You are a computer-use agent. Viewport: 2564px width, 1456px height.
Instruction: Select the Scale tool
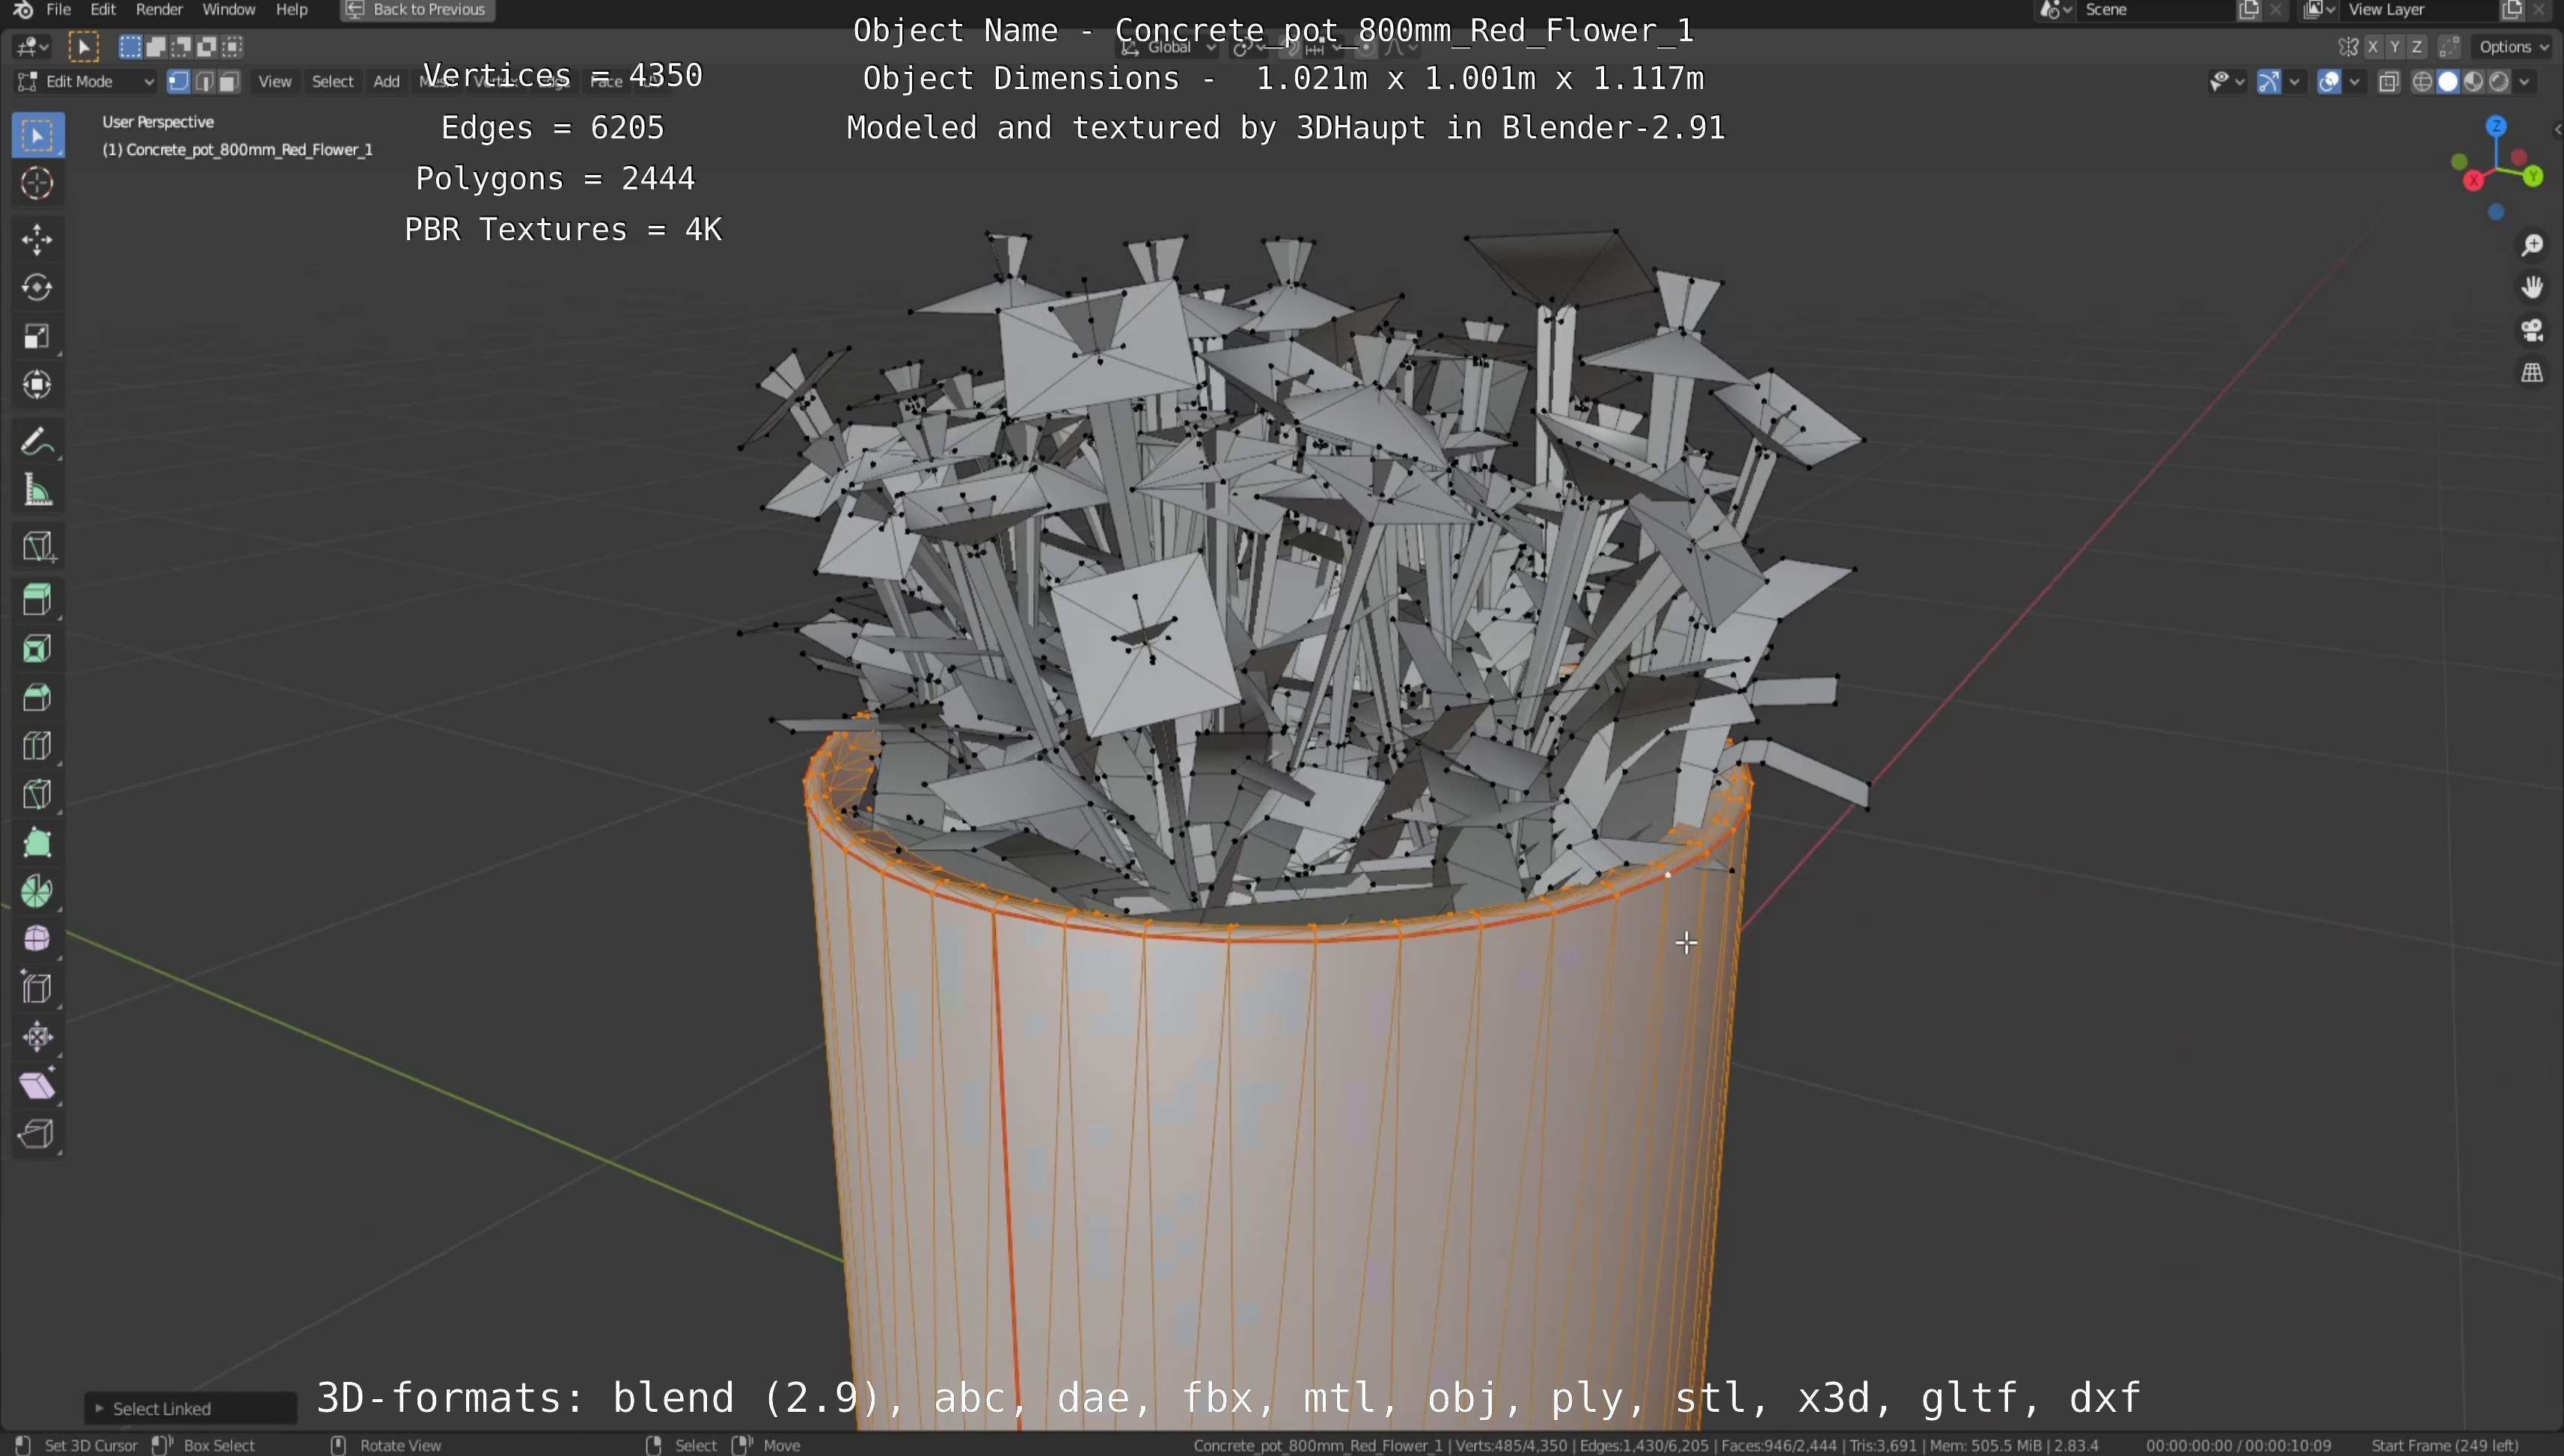(x=38, y=336)
